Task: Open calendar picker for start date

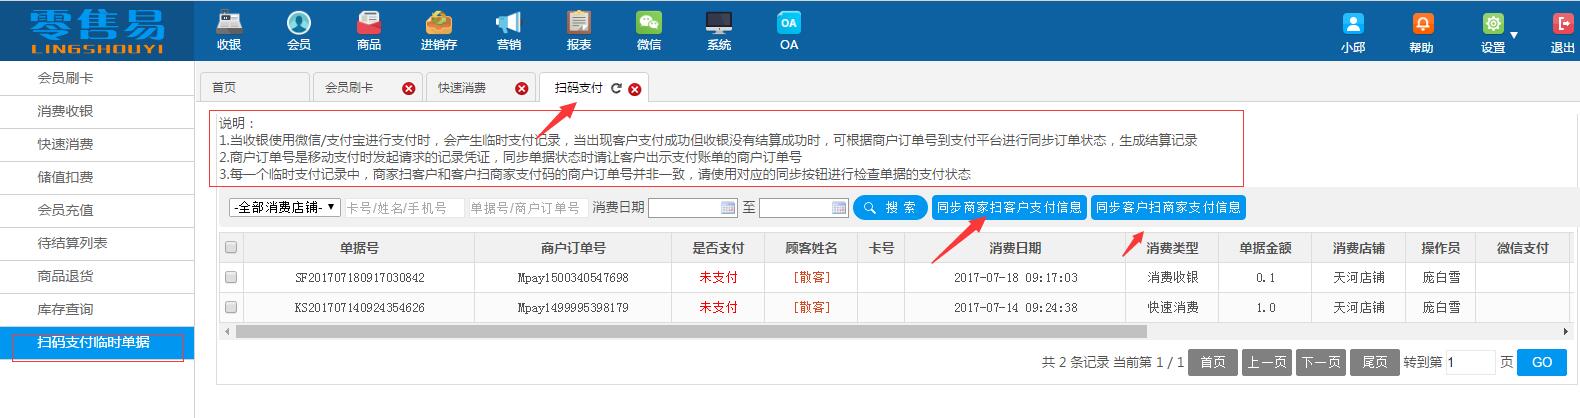Action: tap(728, 208)
